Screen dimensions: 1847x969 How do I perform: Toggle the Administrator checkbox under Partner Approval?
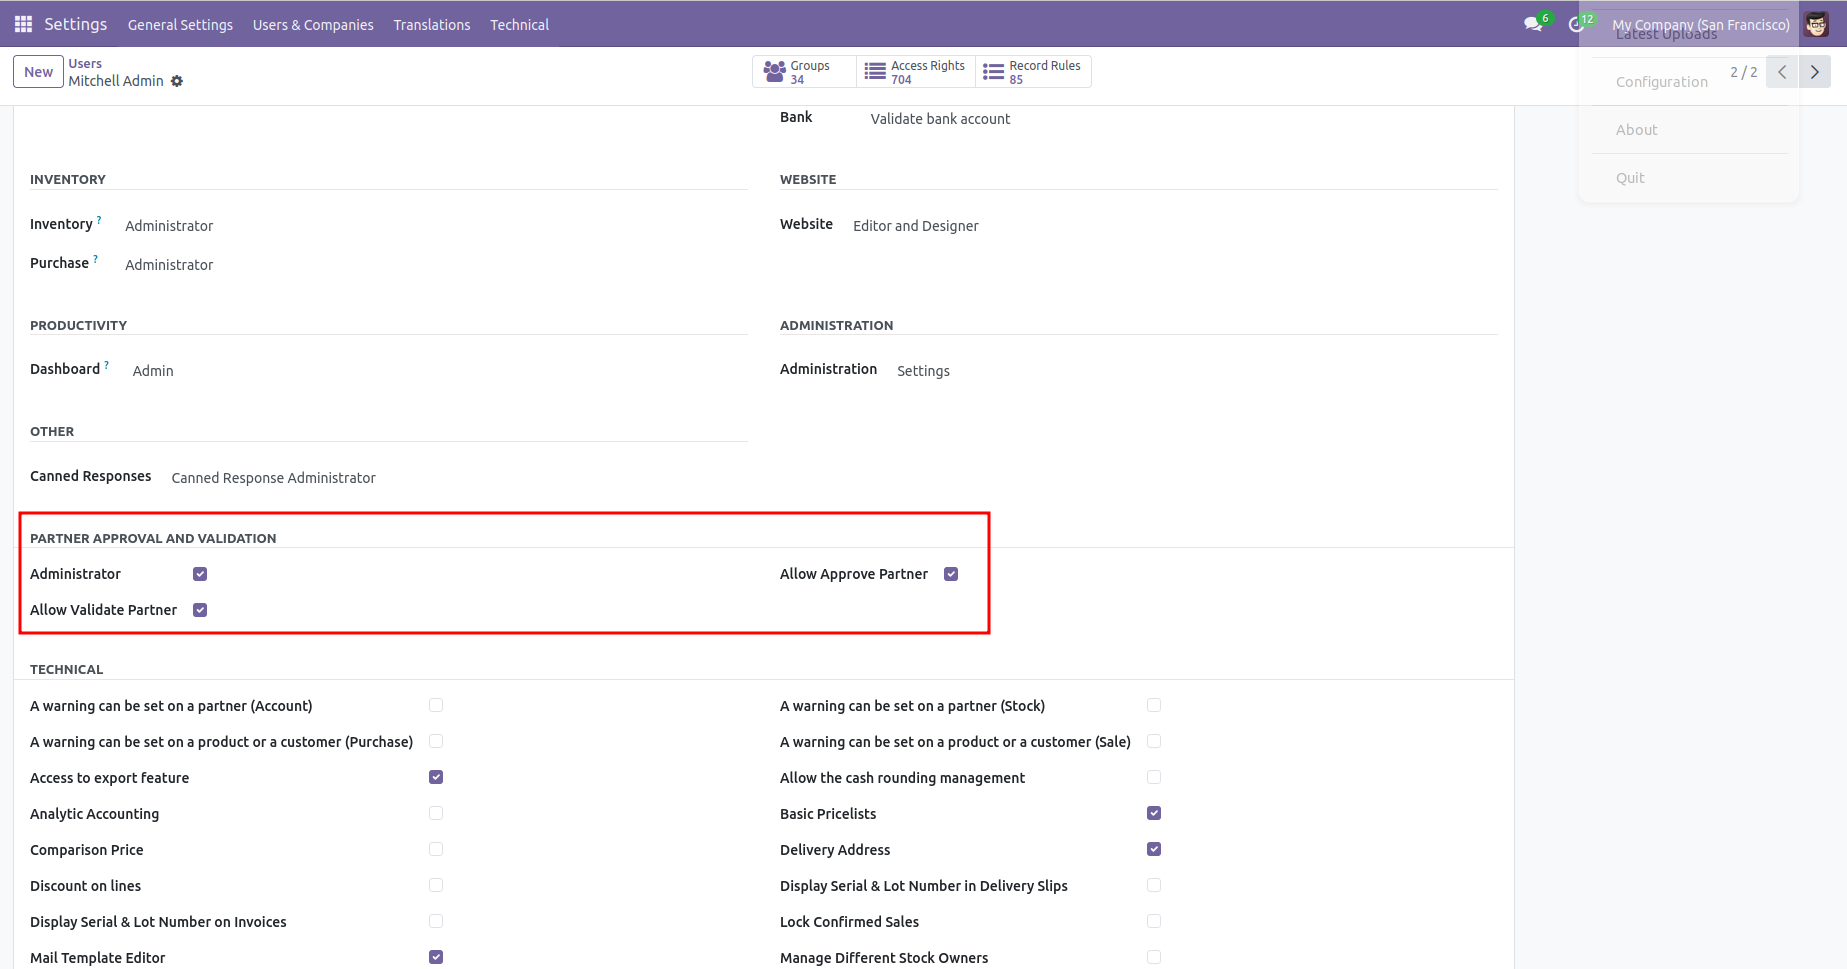pos(200,574)
